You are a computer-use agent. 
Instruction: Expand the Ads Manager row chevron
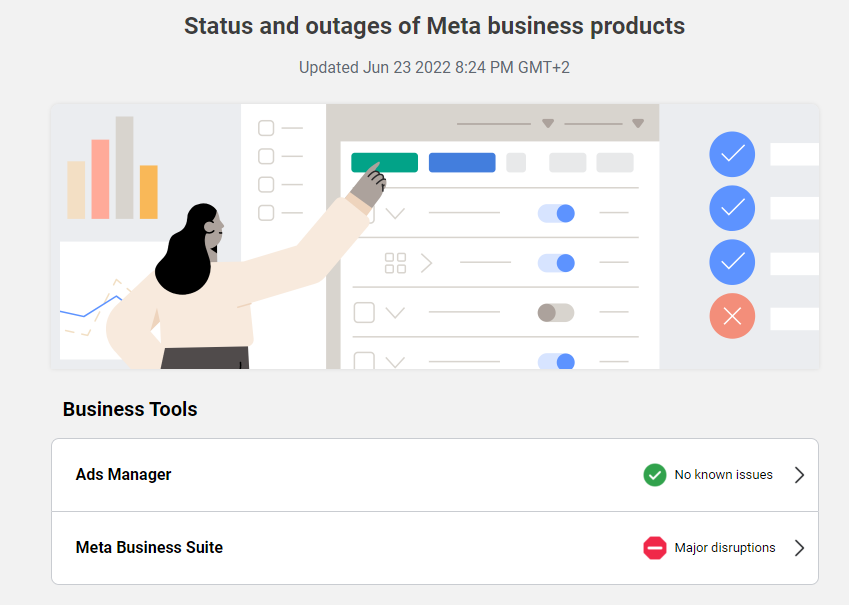pyautogui.click(x=800, y=475)
